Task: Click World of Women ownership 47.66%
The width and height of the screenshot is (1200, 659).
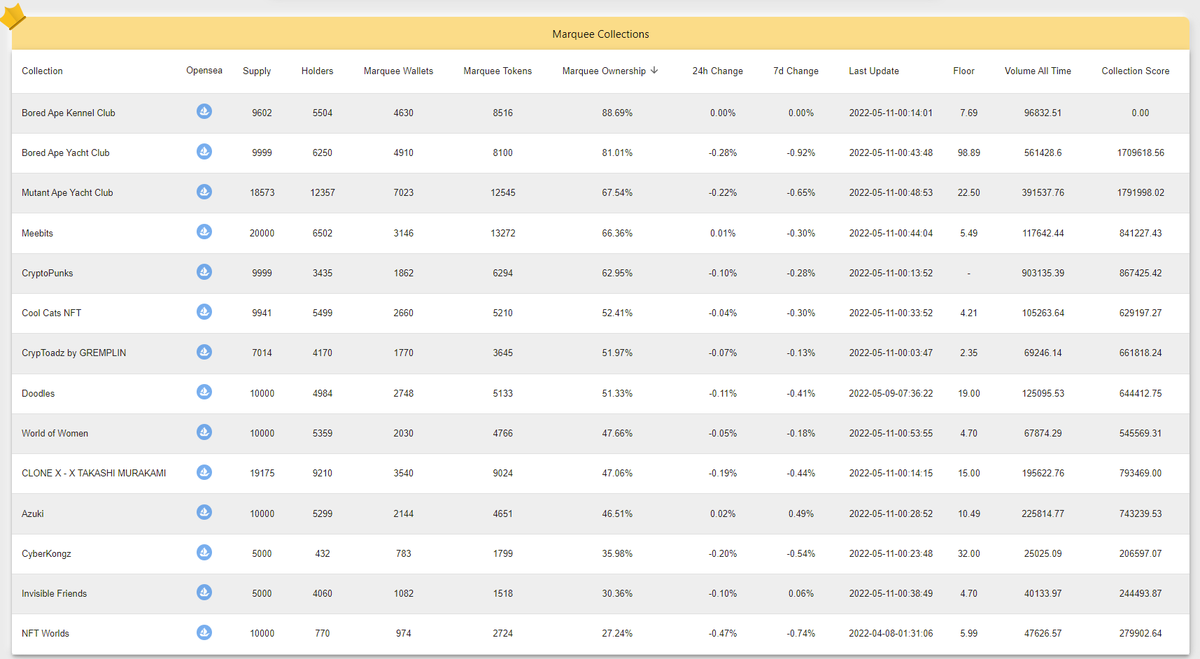Action: coord(617,433)
